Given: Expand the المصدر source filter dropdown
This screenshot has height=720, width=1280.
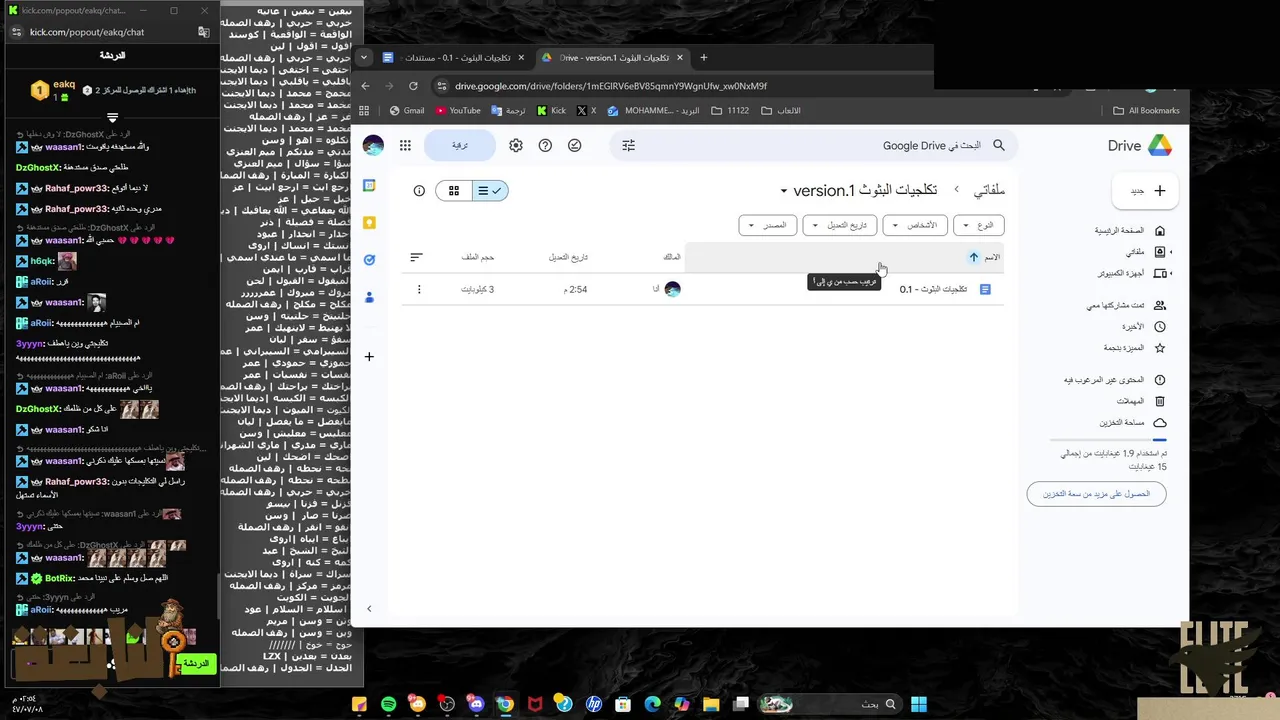Looking at the screenshot, I should [x=767, y=225].
